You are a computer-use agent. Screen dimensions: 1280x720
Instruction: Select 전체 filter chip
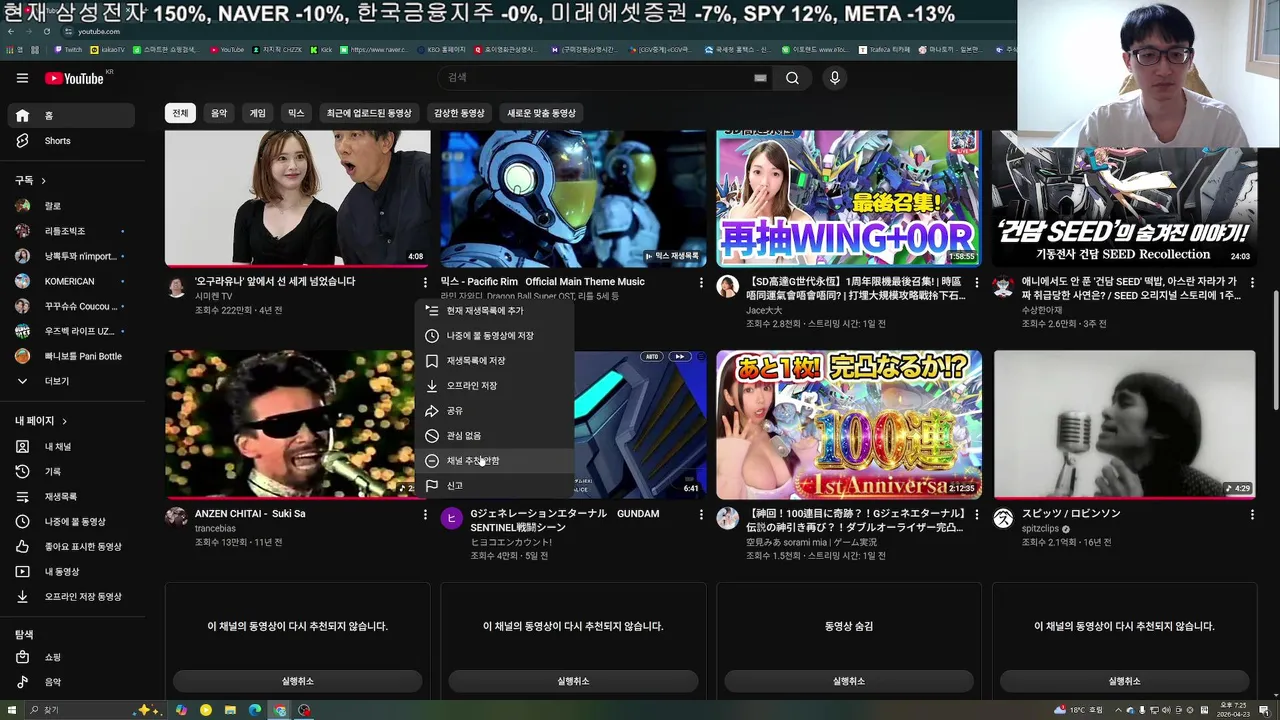(180, 114)
